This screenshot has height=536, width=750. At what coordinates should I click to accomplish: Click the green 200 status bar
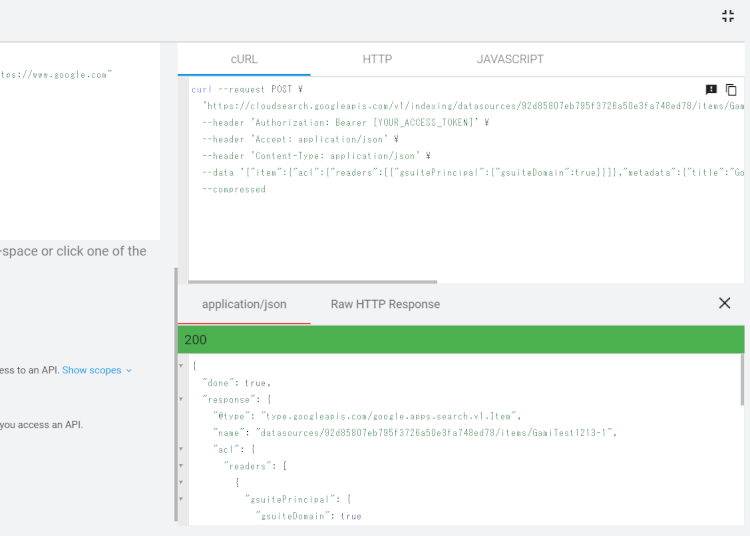[x=461, y=339]
